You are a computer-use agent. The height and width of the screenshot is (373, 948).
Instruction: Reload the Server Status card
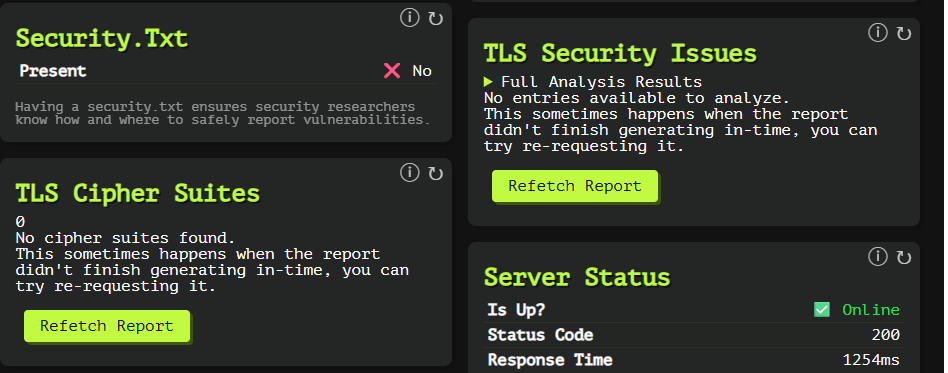(x=904, y=258)
